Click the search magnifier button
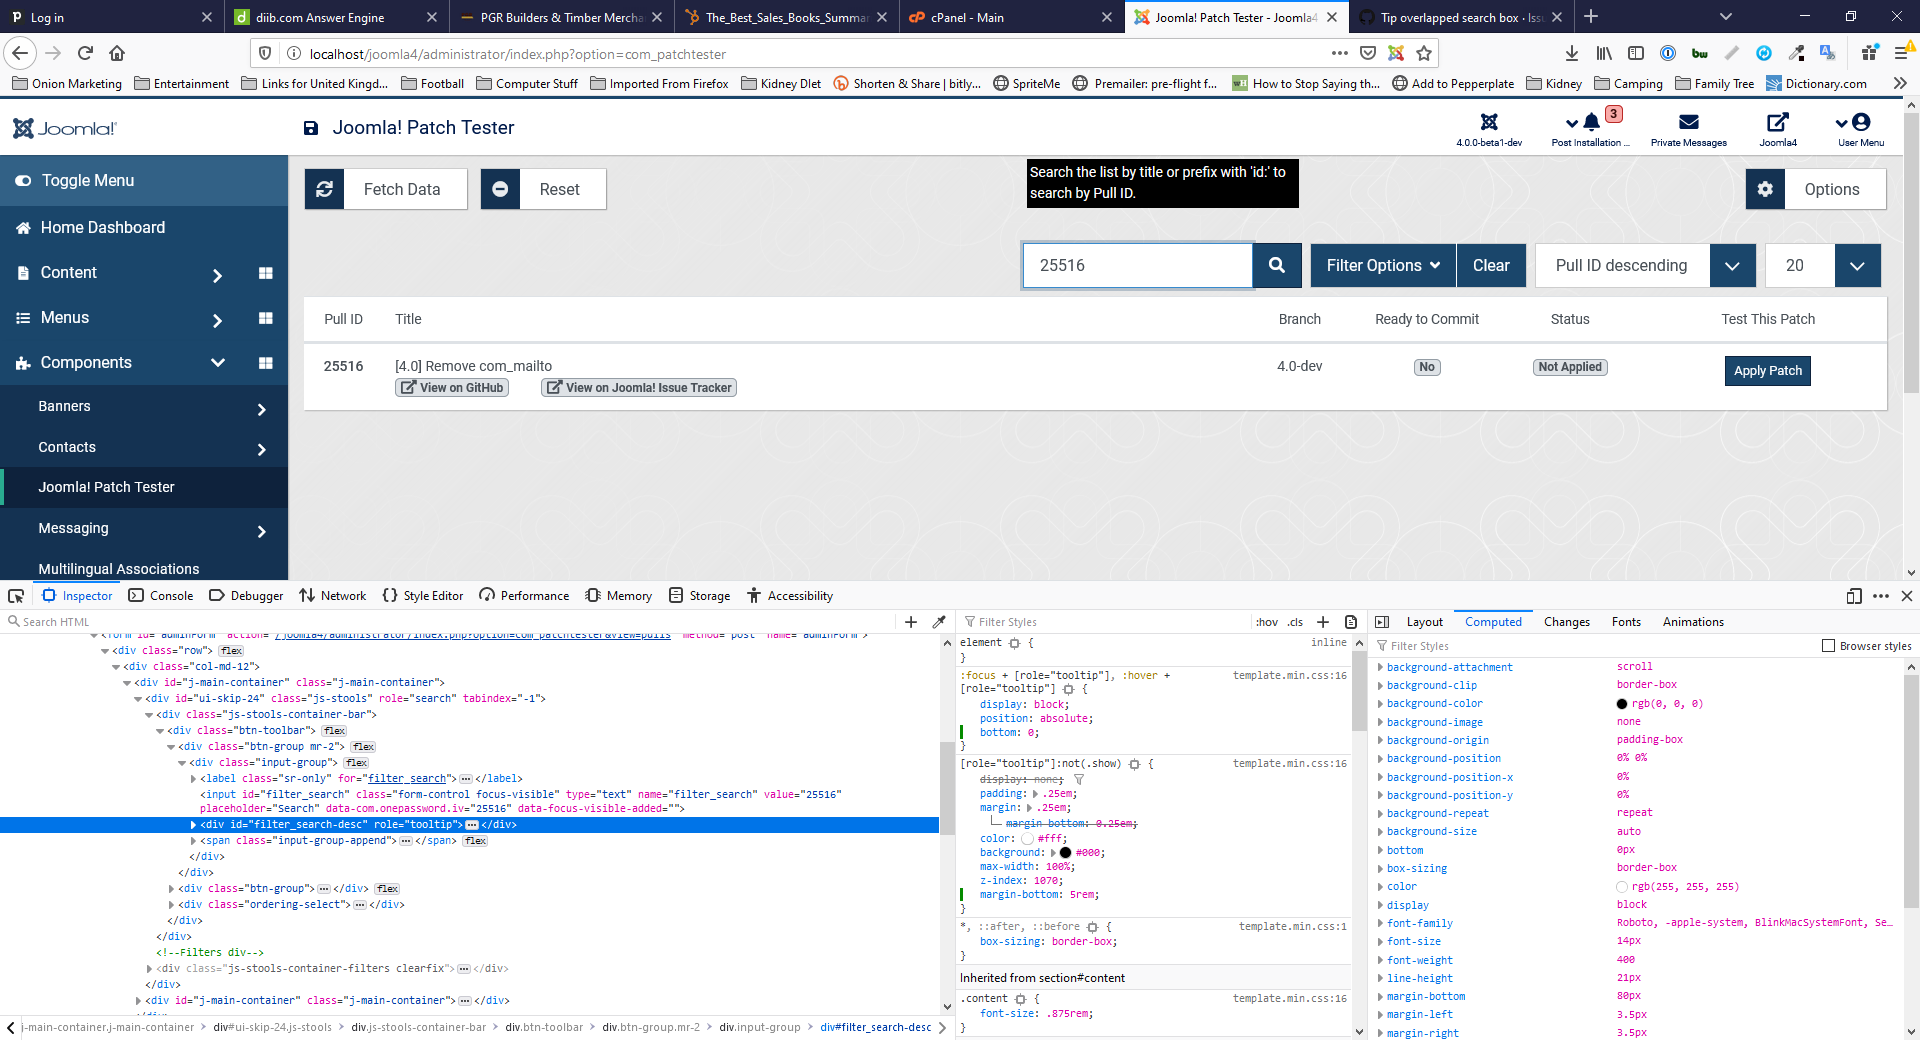1920x1040 pixels. pos(1277,265)
